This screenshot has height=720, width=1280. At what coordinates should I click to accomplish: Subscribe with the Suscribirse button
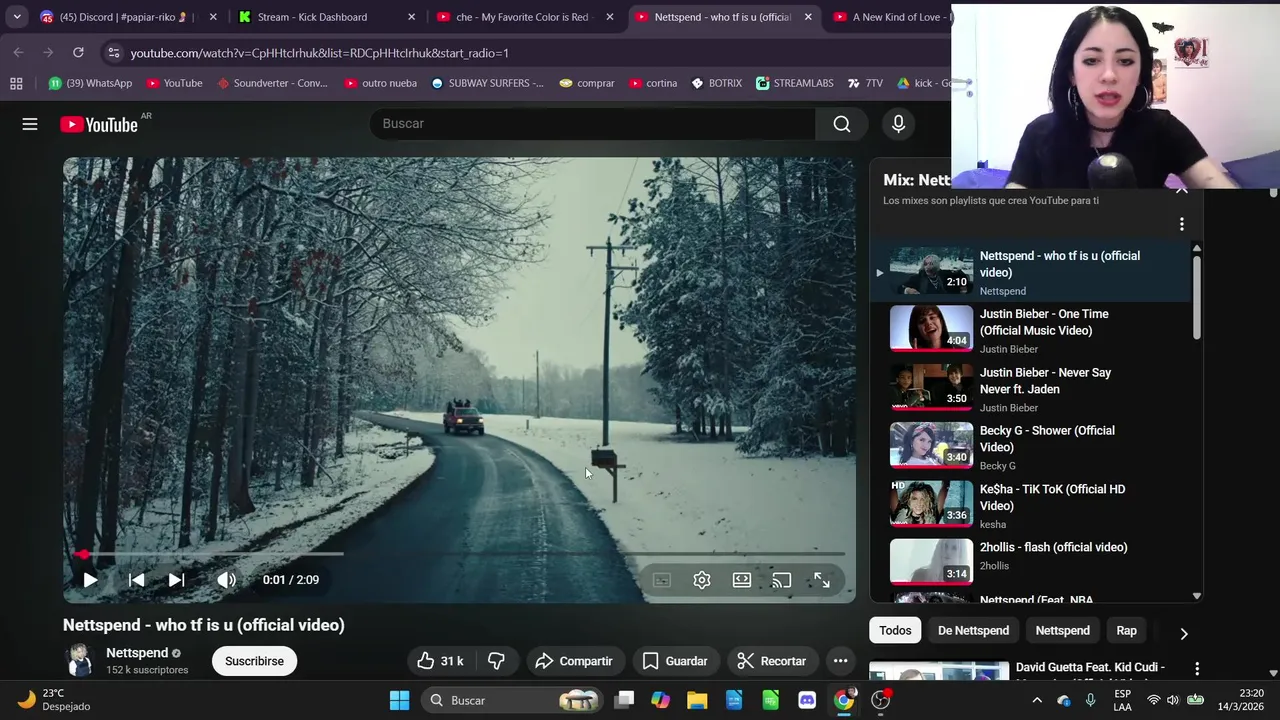[x=254, y=661]
